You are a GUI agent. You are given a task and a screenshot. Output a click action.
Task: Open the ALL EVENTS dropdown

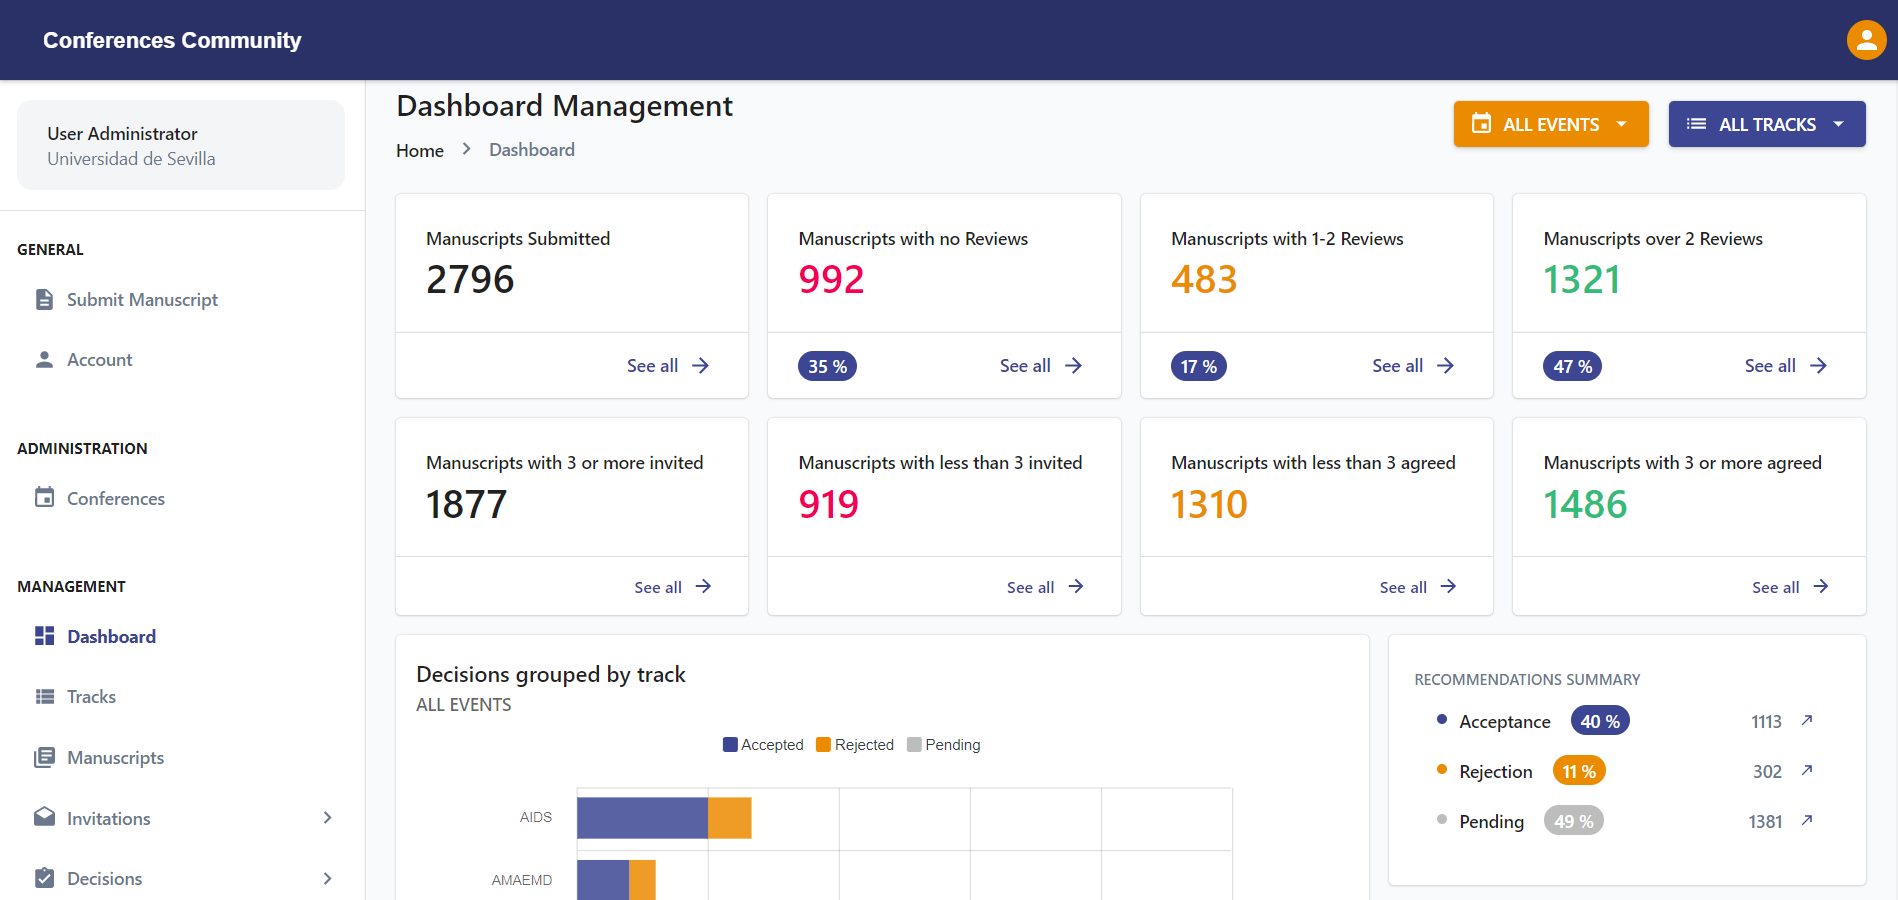tap(1550, 124)
